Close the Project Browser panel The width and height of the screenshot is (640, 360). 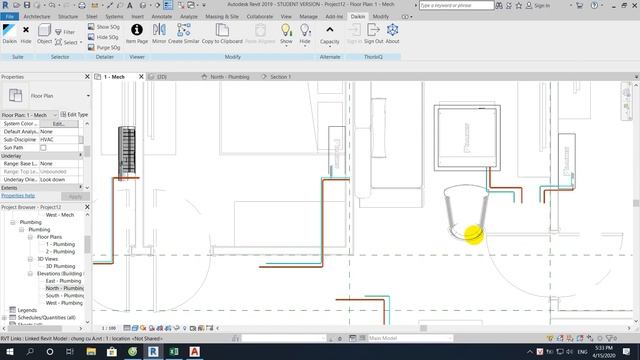(x=87, y=207)
